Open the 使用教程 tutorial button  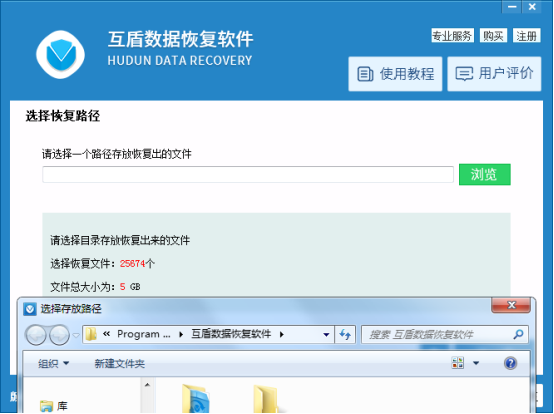coord(395,74)
